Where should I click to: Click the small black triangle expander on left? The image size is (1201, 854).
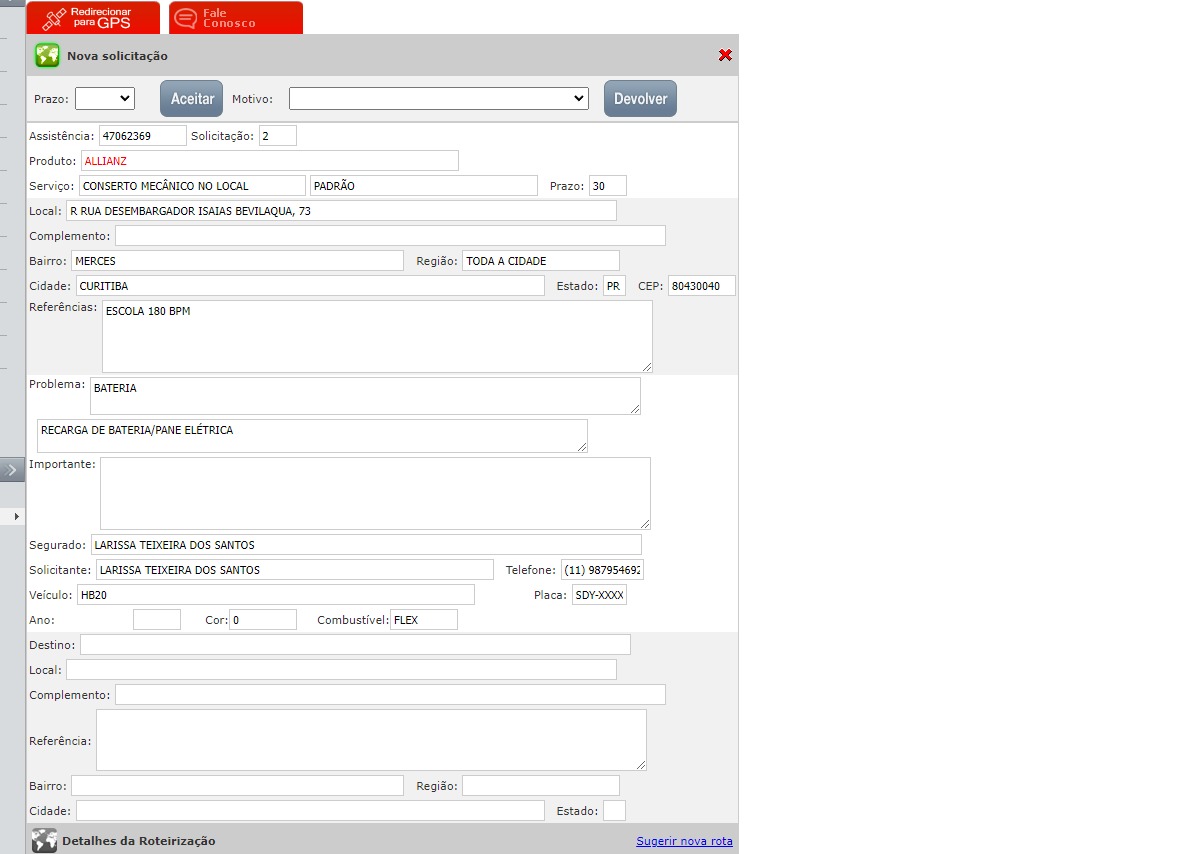[16, 516]
